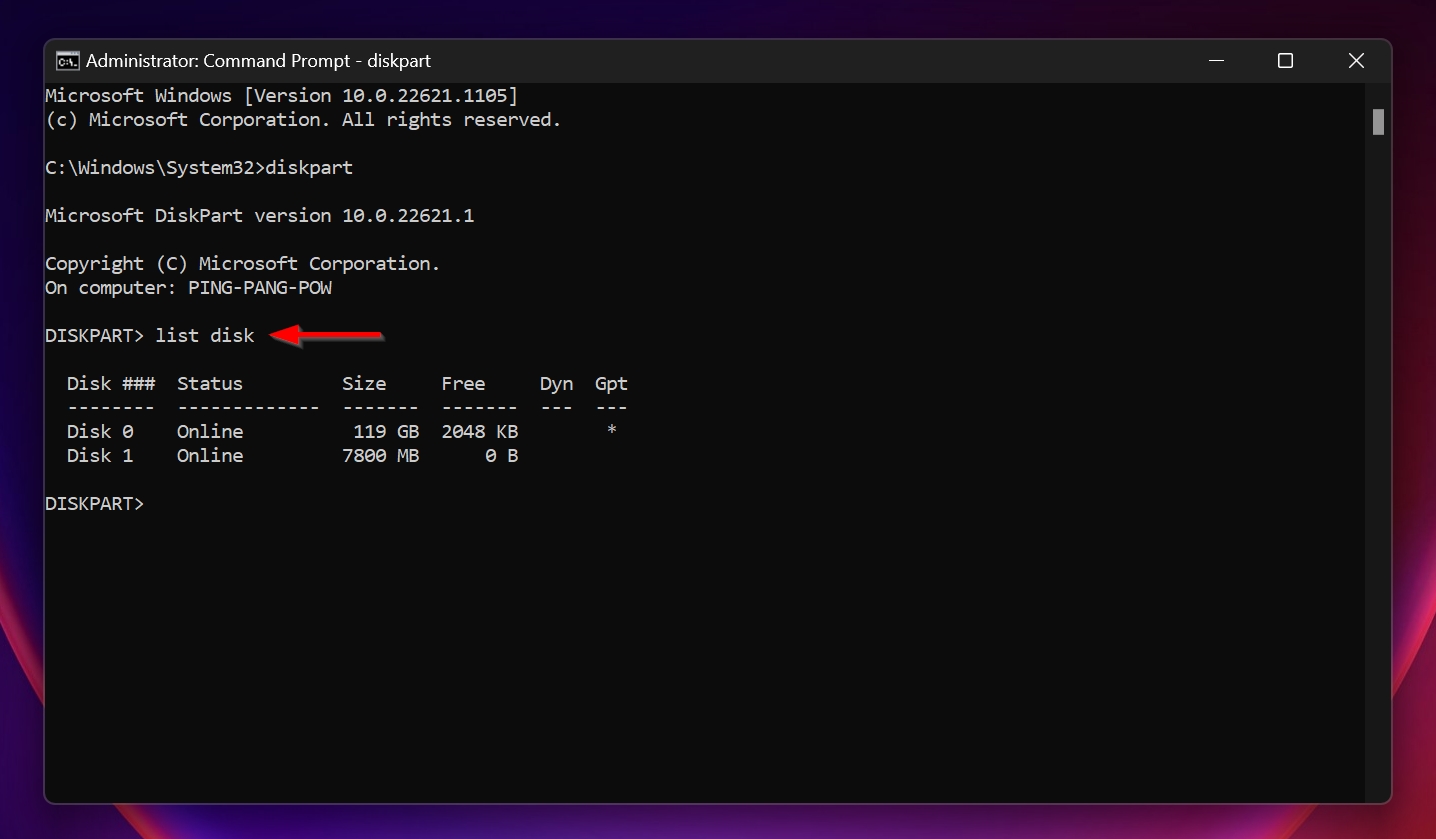
Task: Click the 'Online' status of Disk 0
Action: point(210,432)
